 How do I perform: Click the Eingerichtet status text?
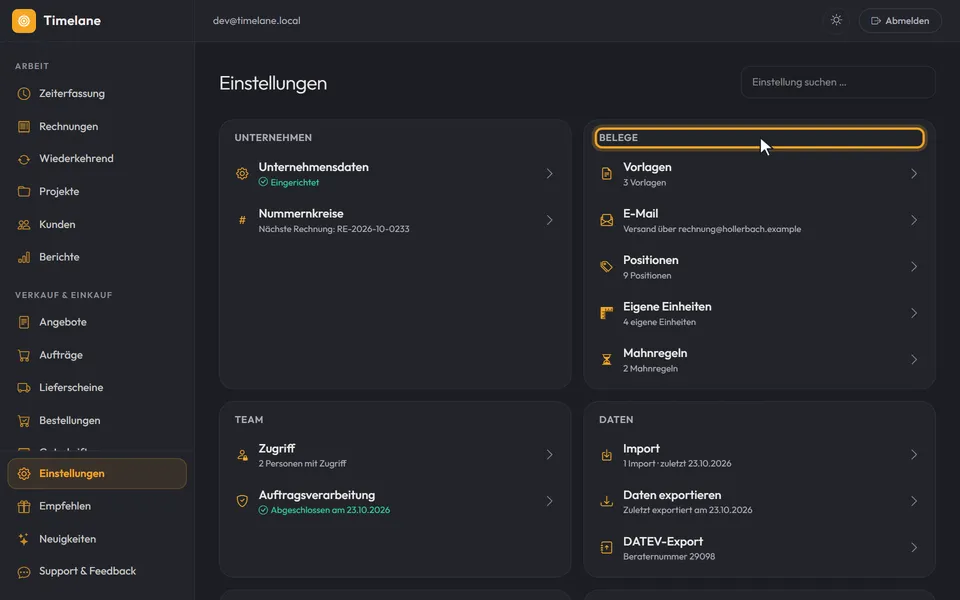pos(294,182)
